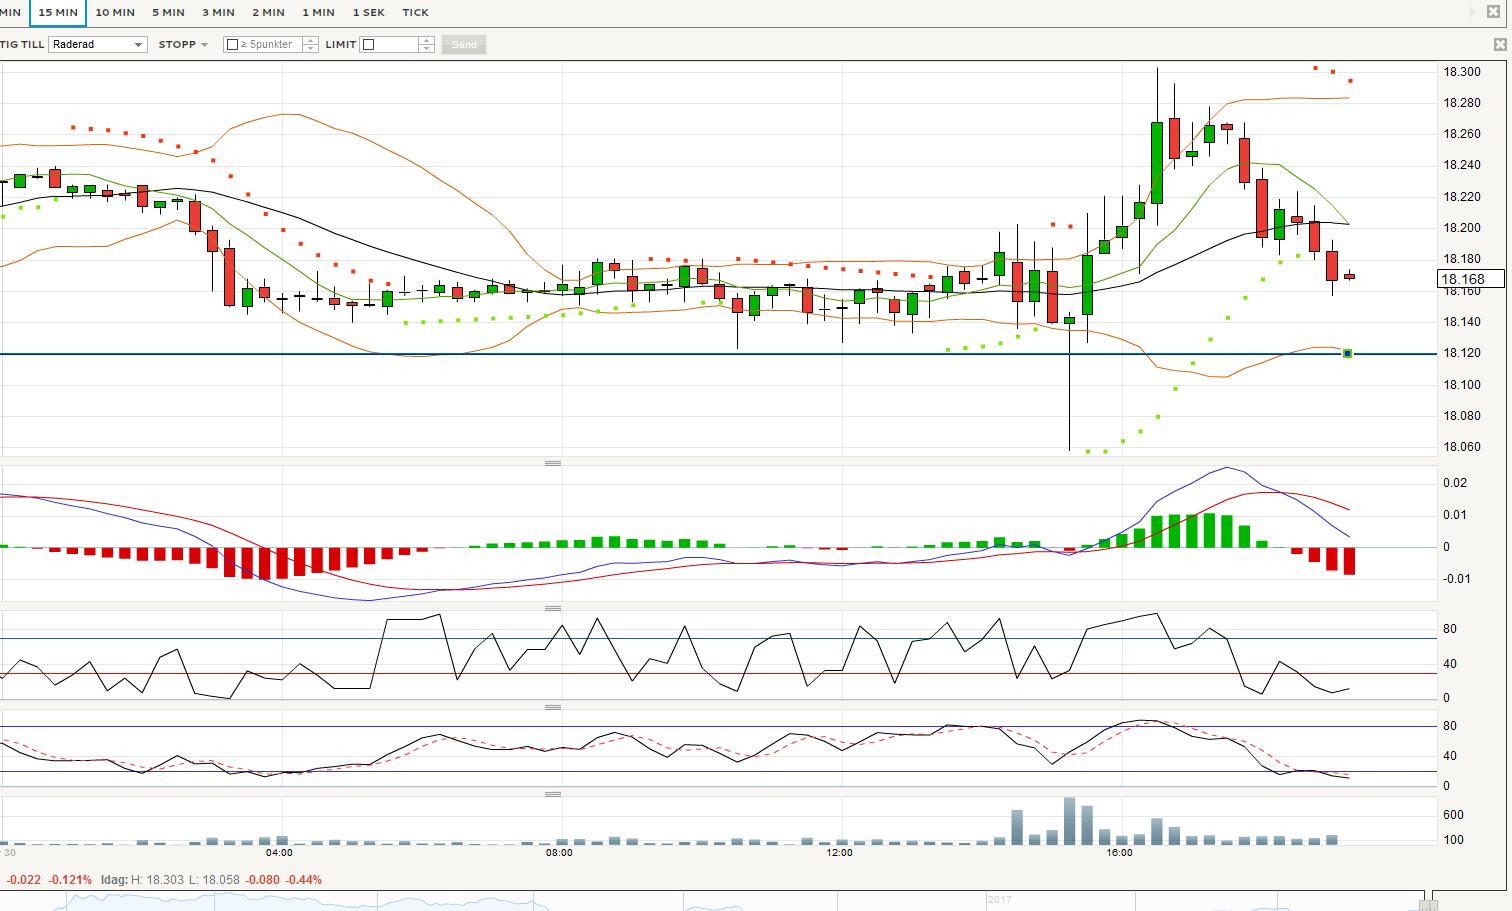Expand the STOPP dropdown arrow

pyautogui.click(x=204, y=45)
